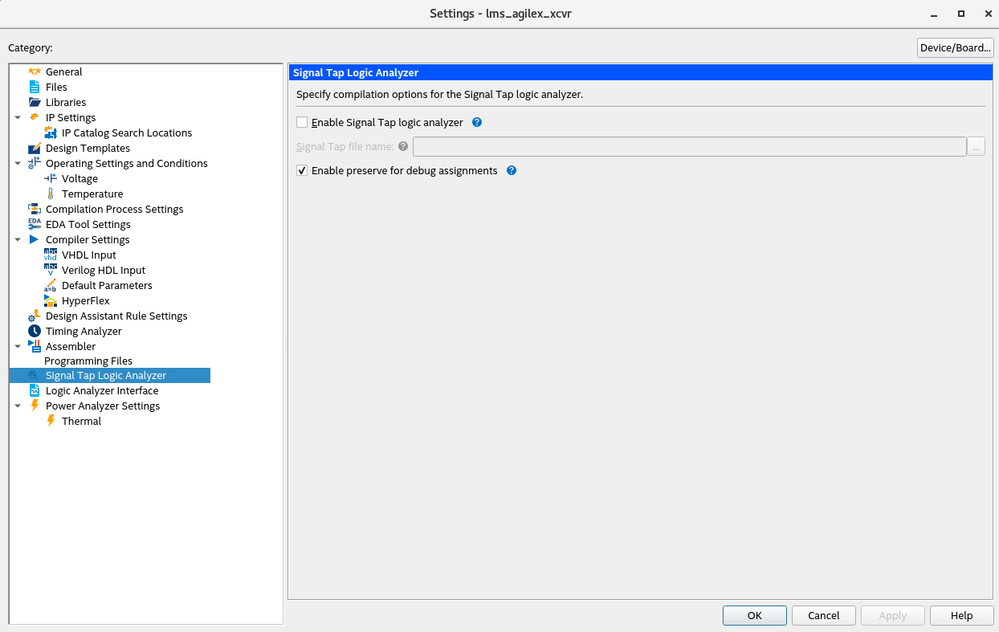Select the Libraries category
The width and height of the screenshot is (999, 632).
pos(66,103)
